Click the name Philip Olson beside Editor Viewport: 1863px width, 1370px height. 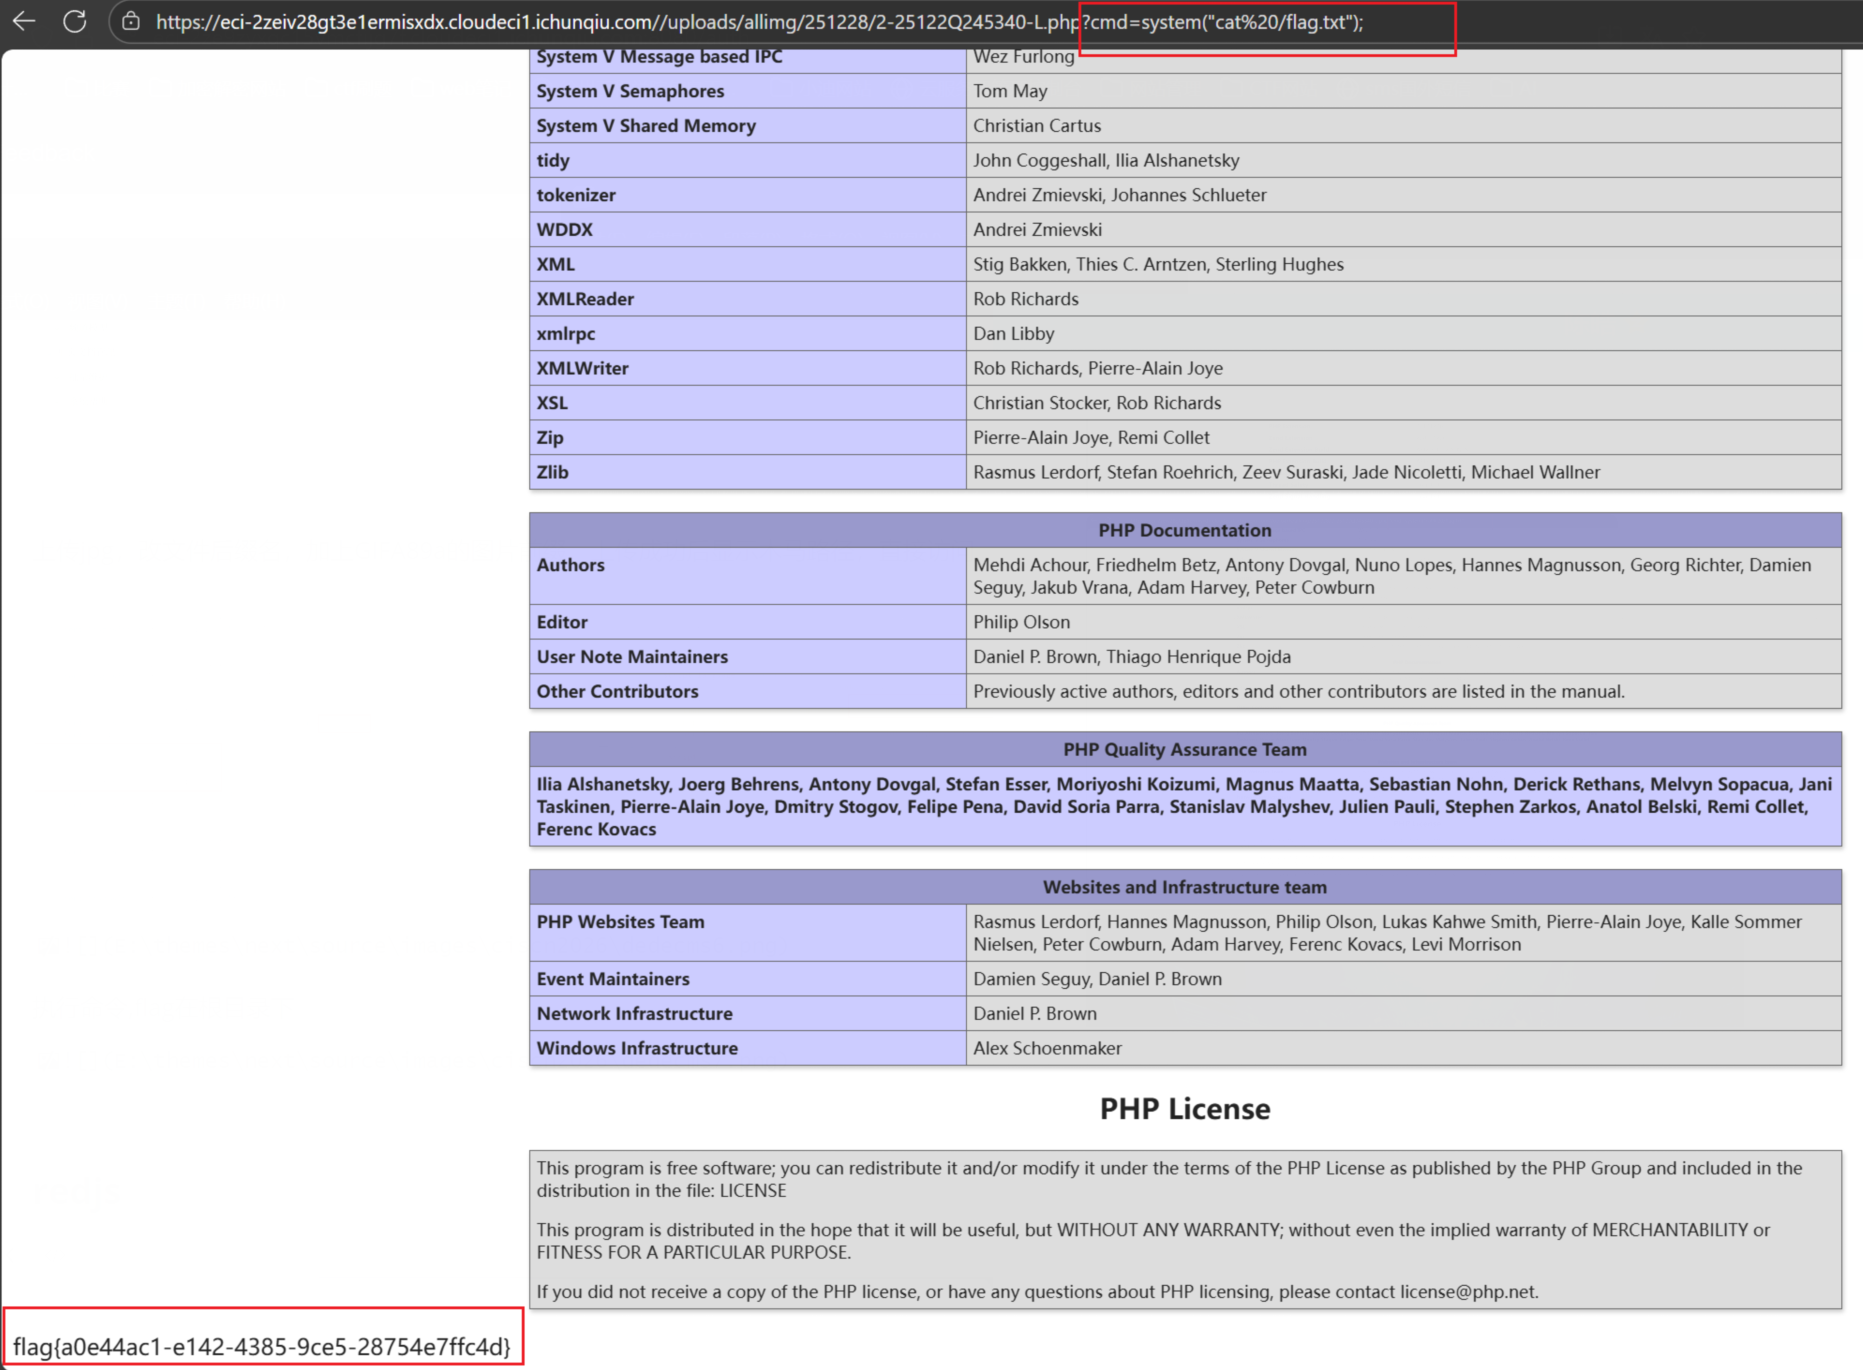click(x=1021, y=622)
